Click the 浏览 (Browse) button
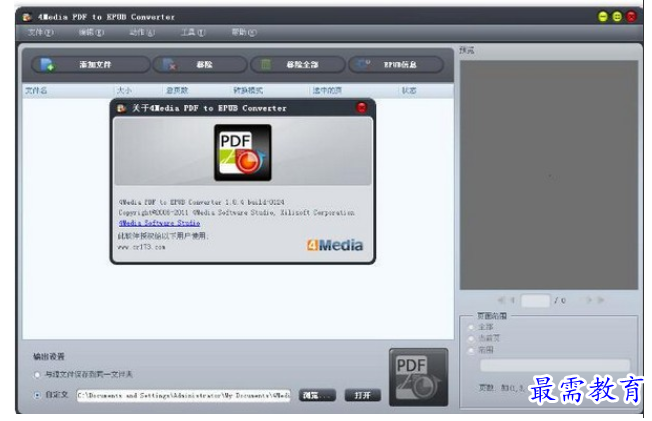 317,395
